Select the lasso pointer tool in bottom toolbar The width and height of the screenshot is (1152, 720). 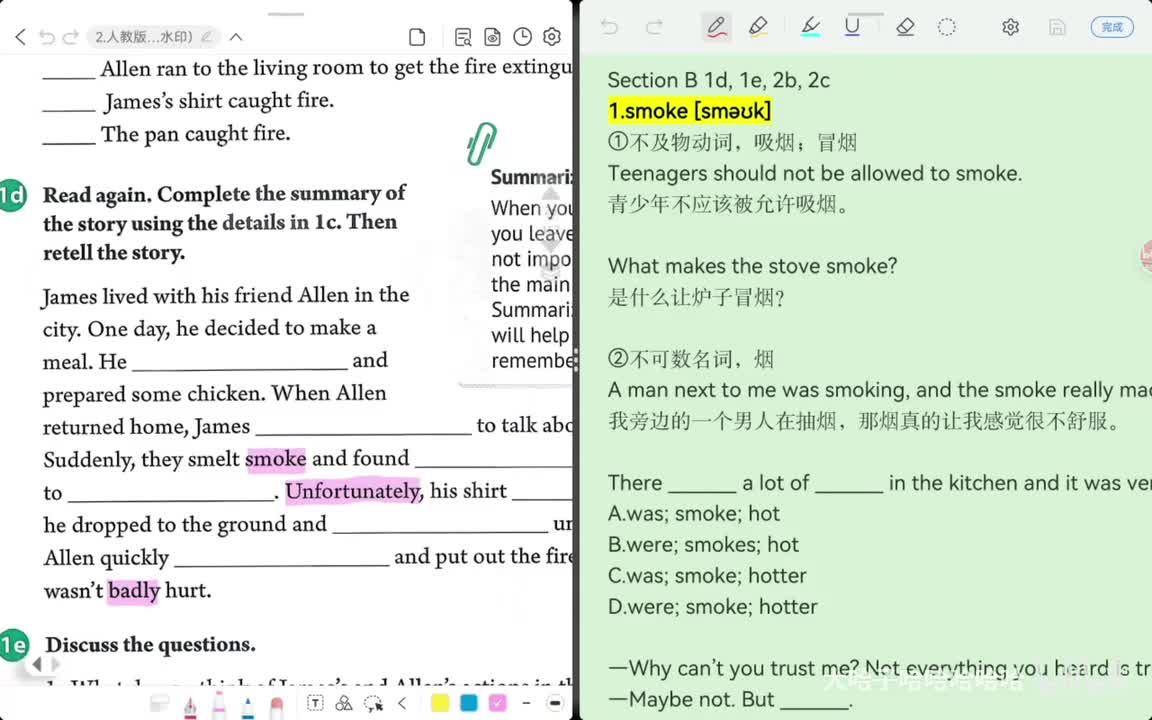pos(373,704)
